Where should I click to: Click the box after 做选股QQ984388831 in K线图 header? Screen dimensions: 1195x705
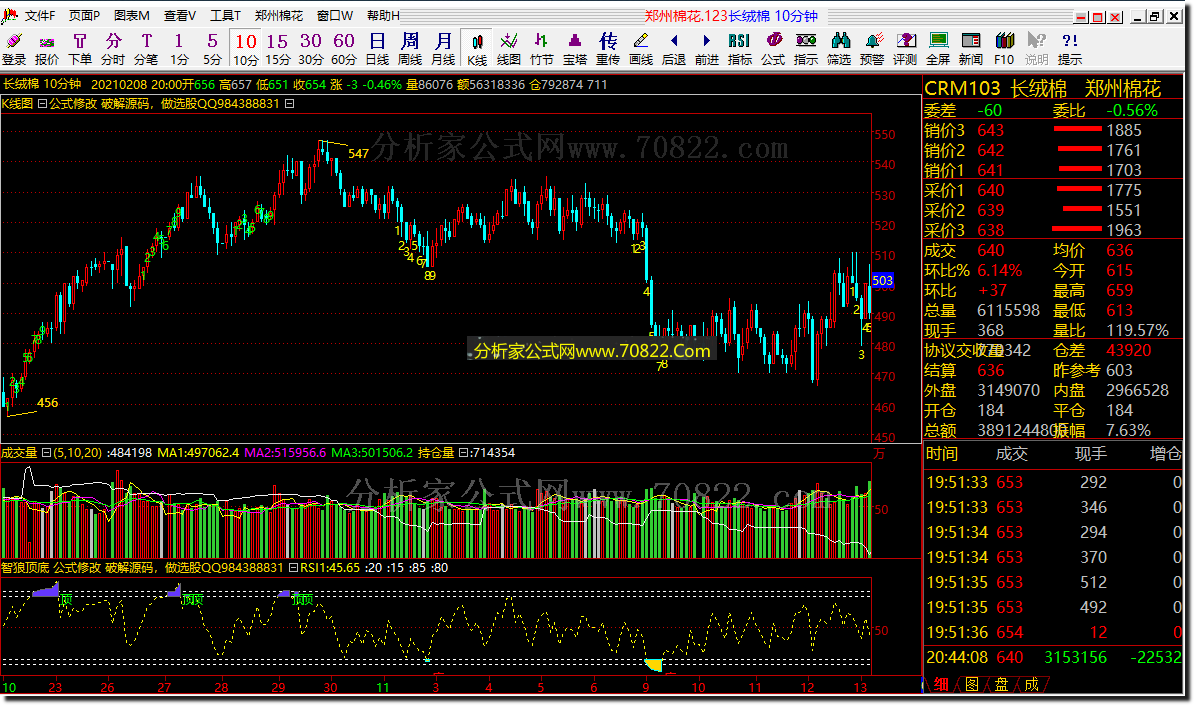(290, 104)
